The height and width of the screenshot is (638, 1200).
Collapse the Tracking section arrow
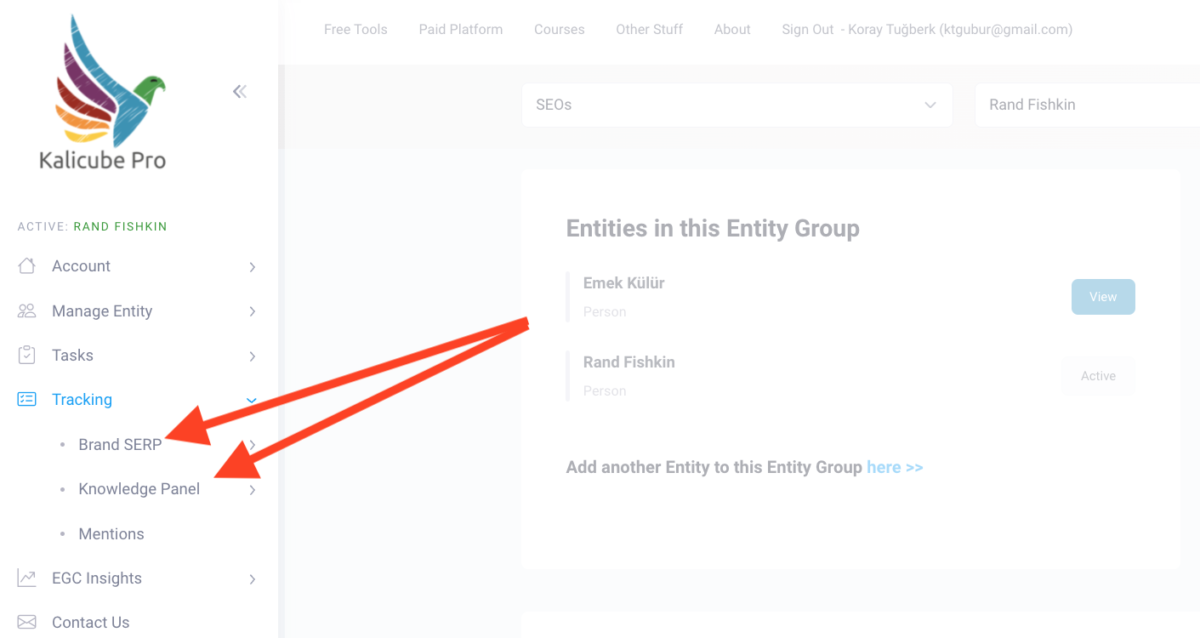(x=252, y=400)
